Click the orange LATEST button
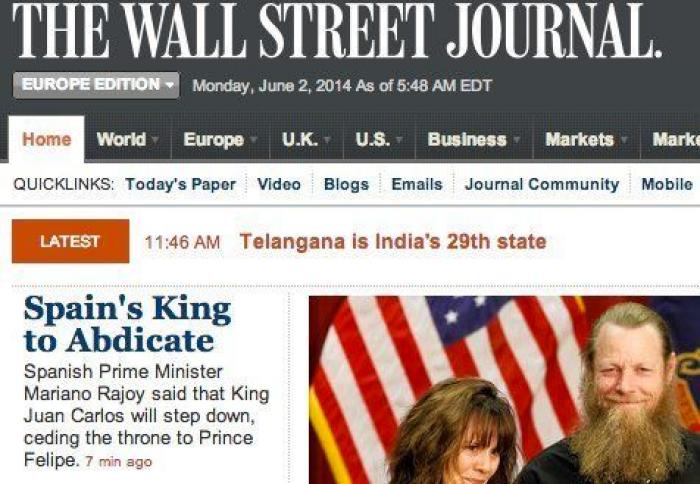This screenshot has width=700, height=484. click(71, 241)
